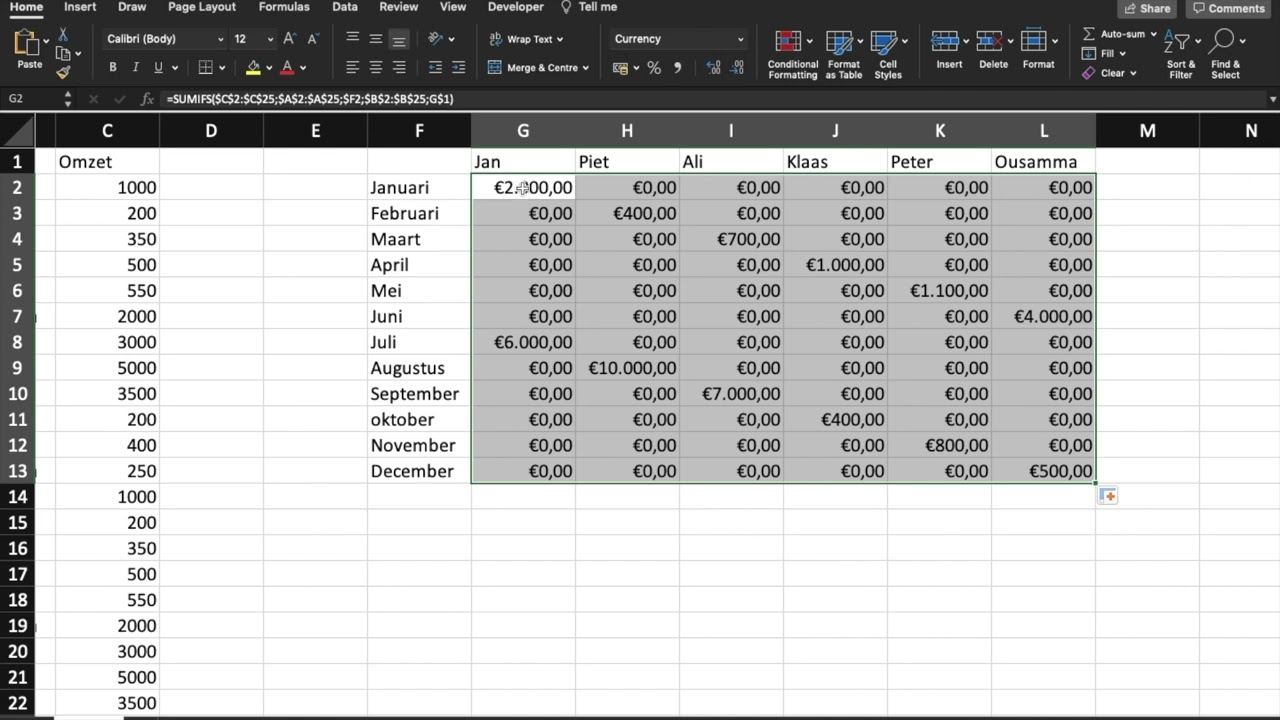Switch to the Formulas tab
The height and width of the screenshot is (720, 1280).
pos(284,7)
